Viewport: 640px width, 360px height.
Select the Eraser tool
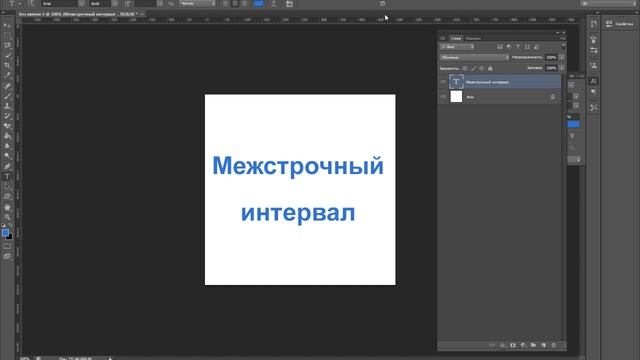tap(7, 126)
